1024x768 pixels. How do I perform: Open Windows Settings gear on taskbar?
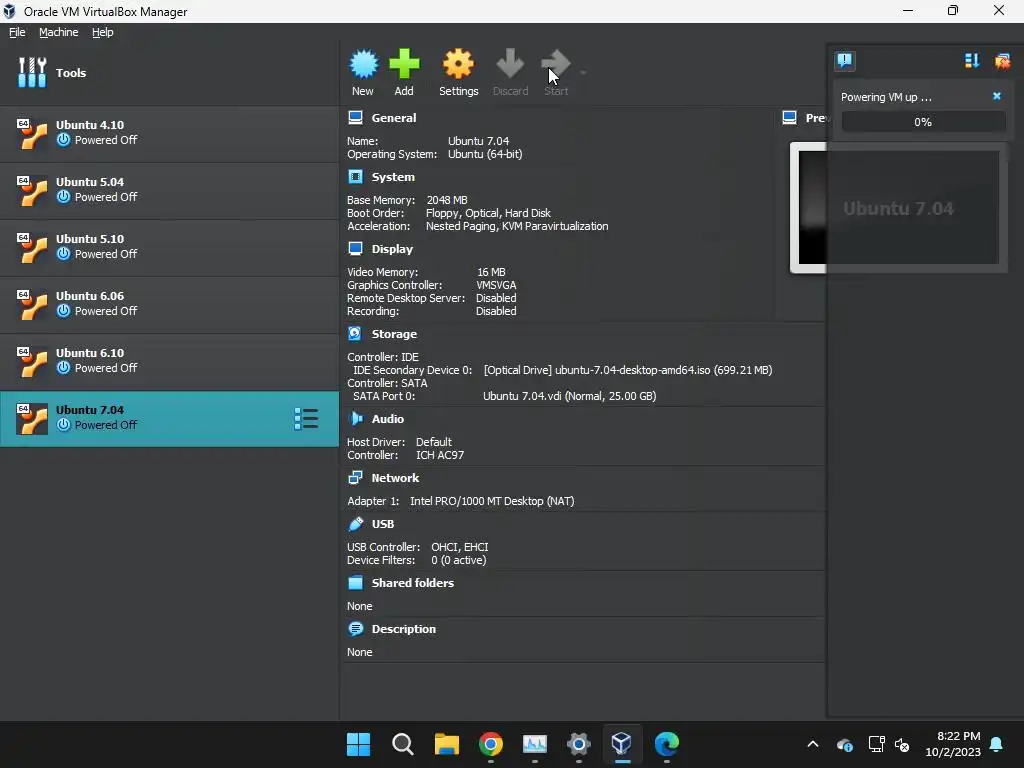coord(579,744)
